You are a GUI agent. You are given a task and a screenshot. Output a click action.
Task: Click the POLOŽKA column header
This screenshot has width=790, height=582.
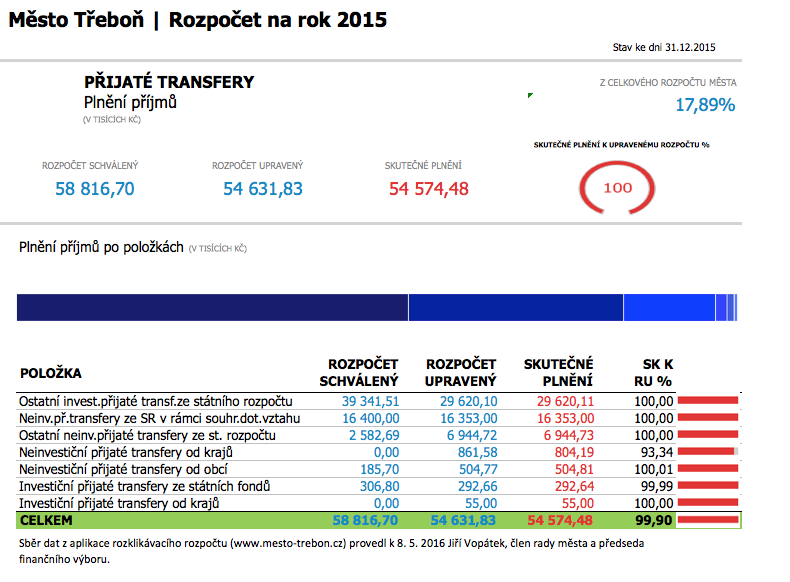[x=51, y=373]
